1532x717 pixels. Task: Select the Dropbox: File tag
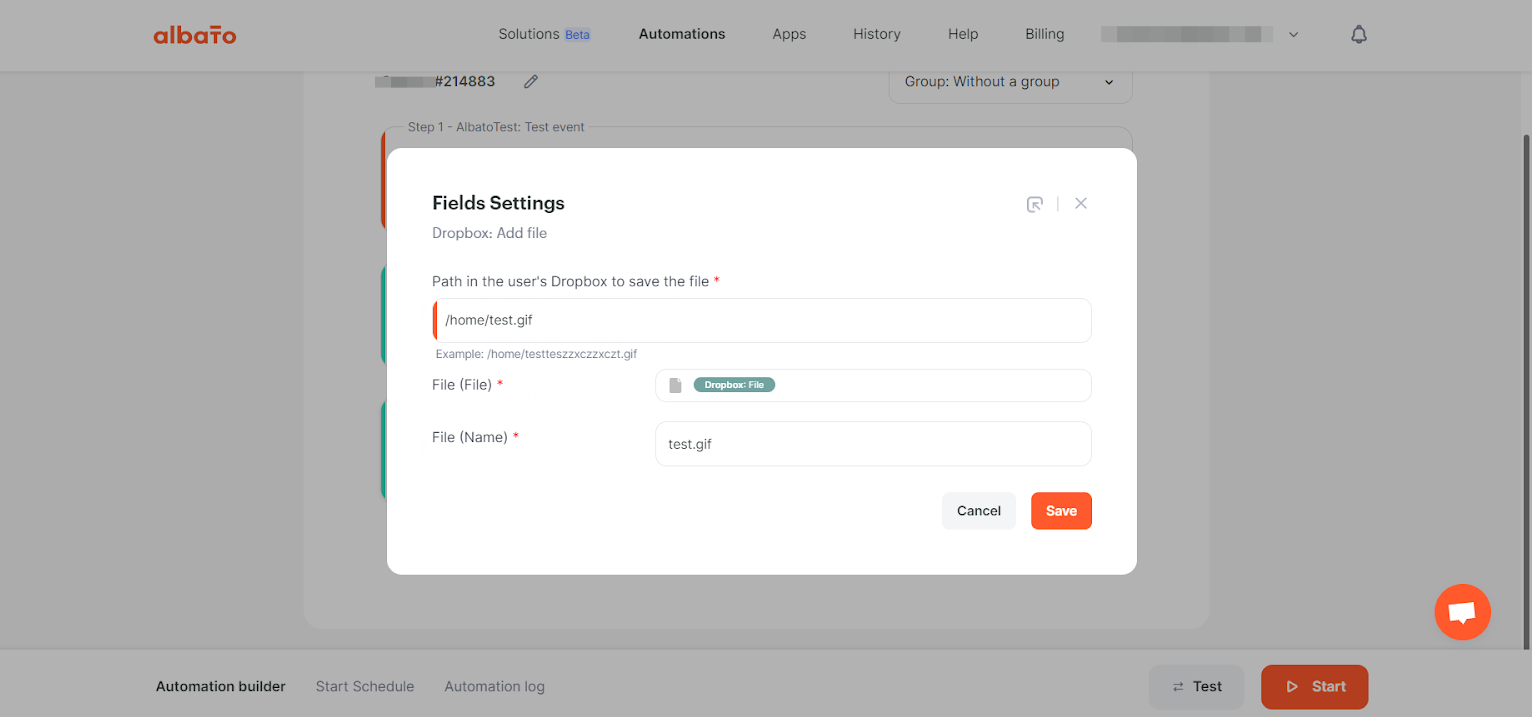click(x=734, y=385)
